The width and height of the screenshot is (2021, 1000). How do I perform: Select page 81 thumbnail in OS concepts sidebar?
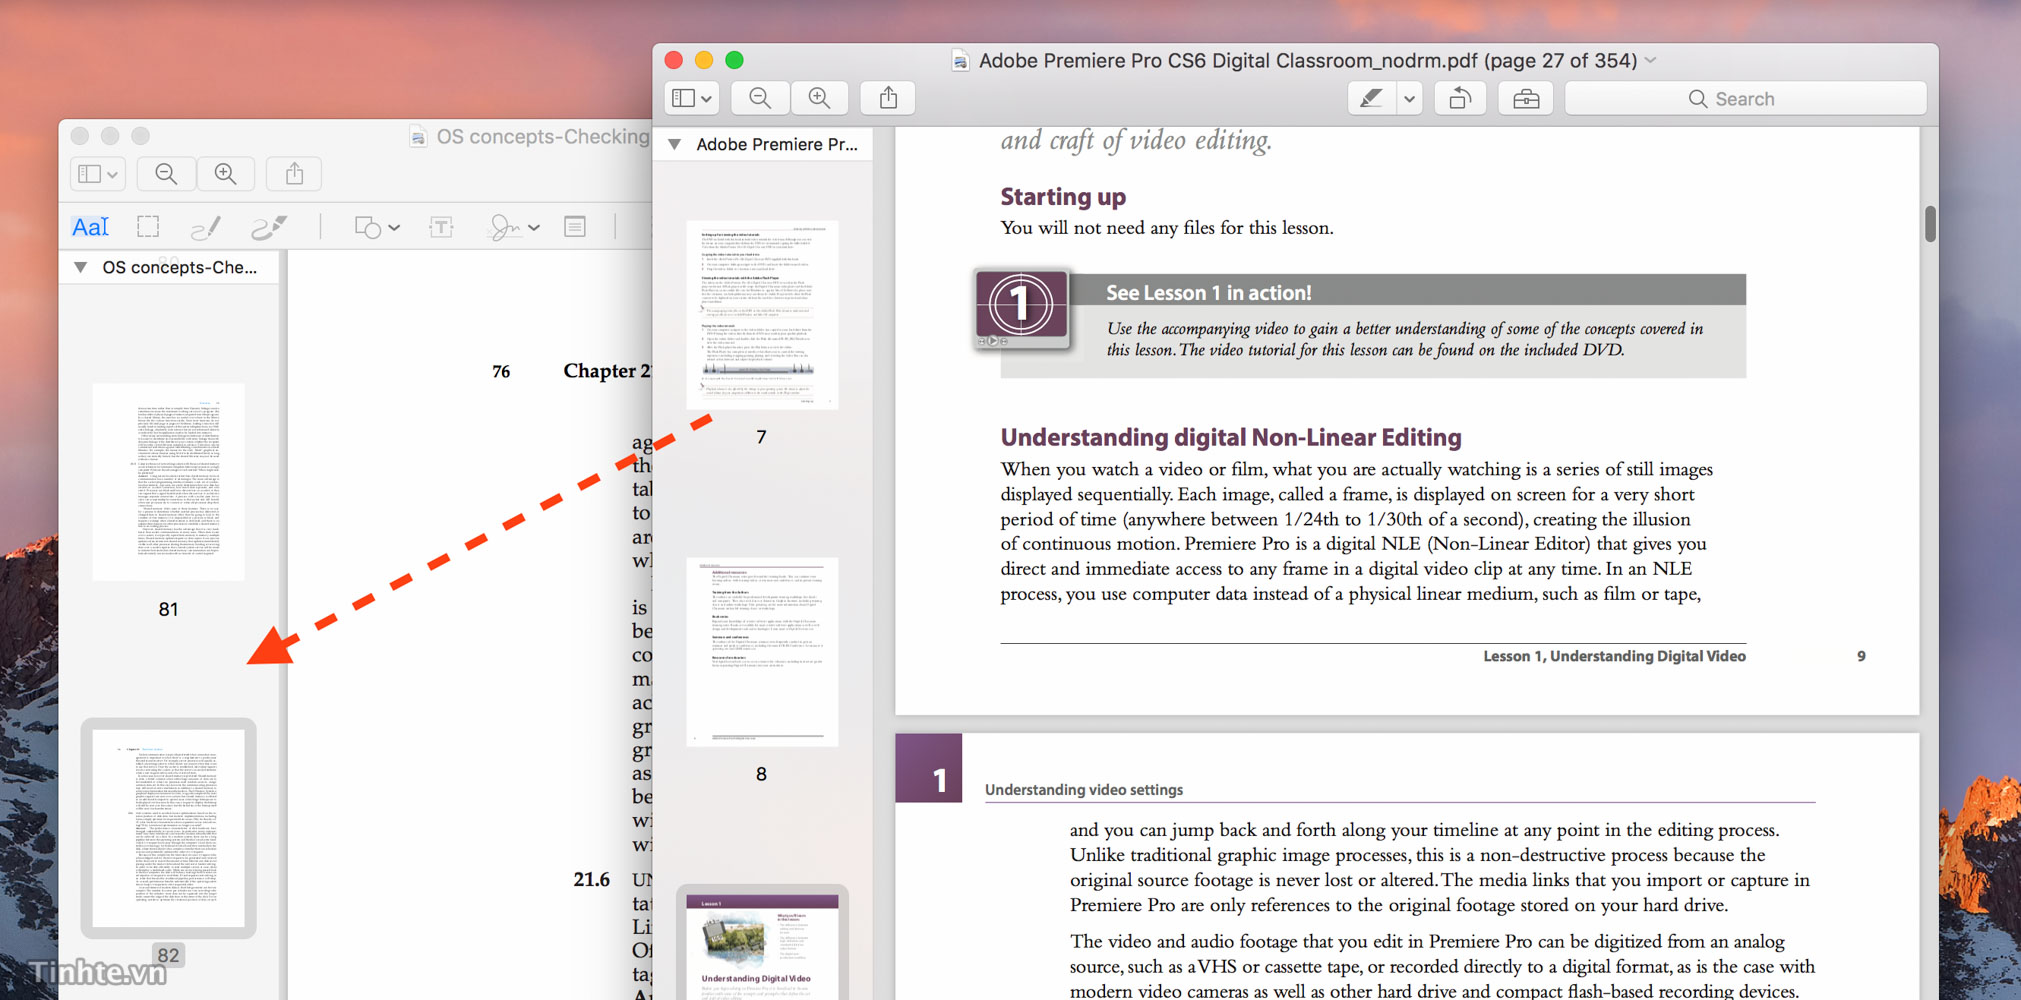pyautogui.click(x=169, y=482)
